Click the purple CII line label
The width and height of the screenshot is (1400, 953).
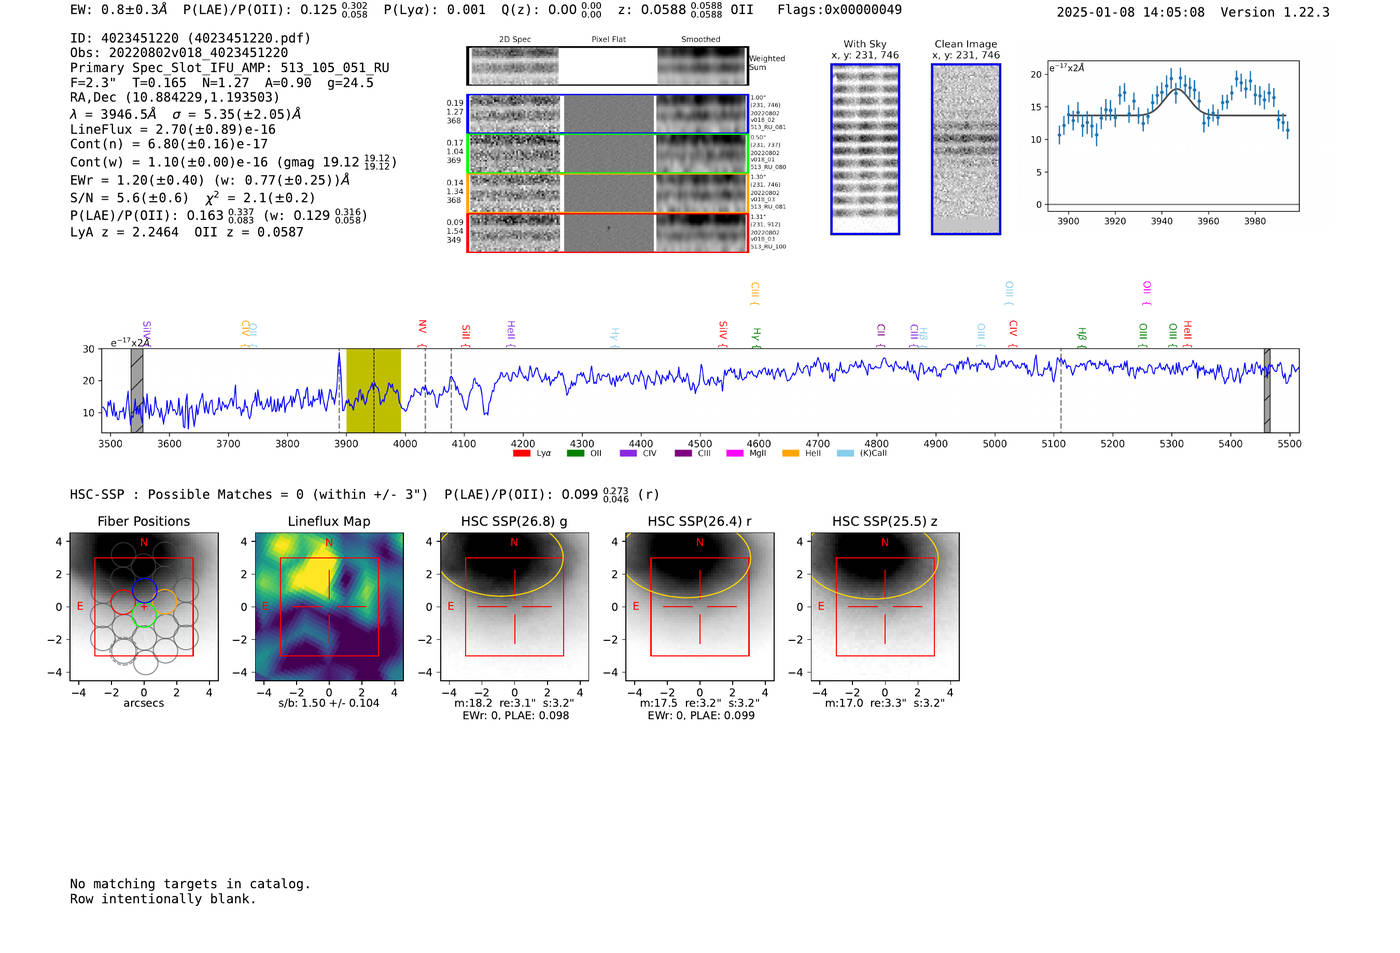click(x=881, y=330)
